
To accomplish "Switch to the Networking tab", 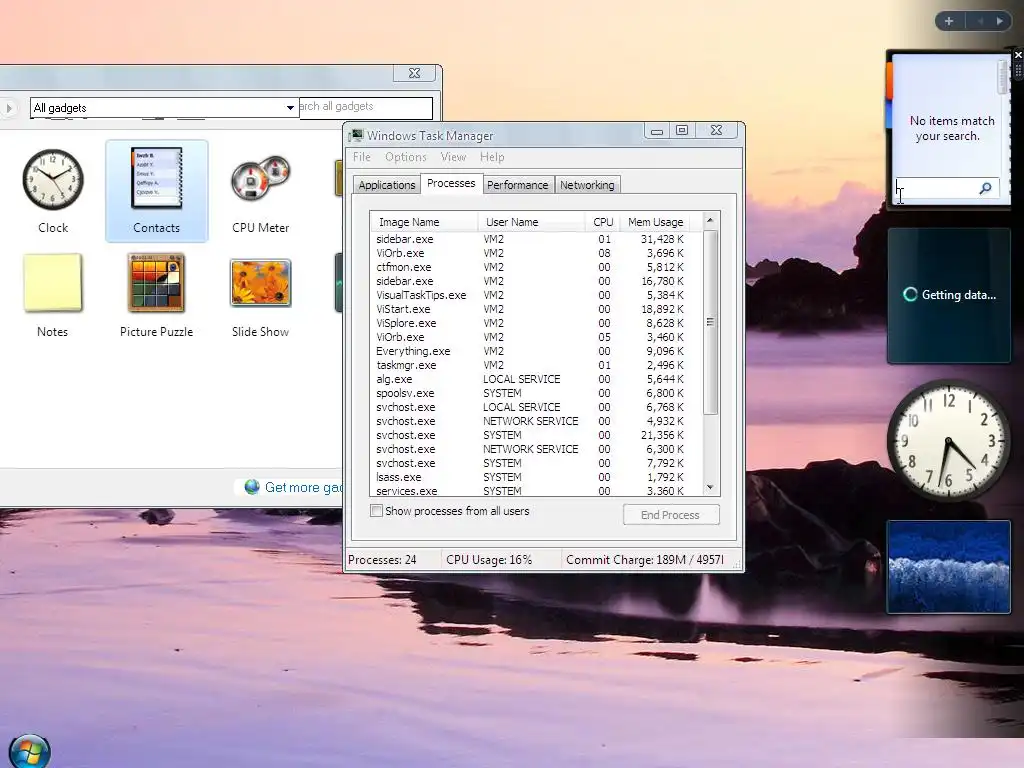I will [x=587, y=185].
